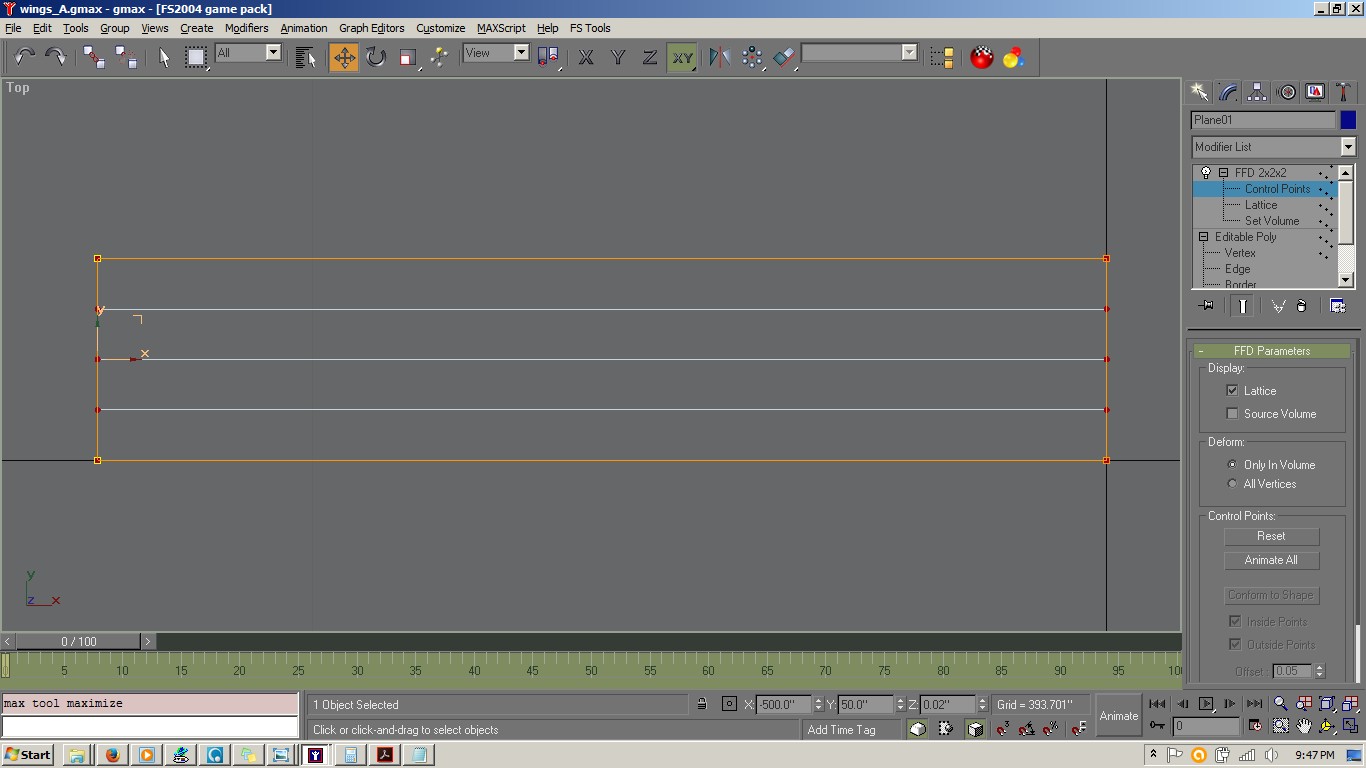
Task: Collapse the FFD 2x2x2 modifier tree
Action: click(x=1223, y=173)
